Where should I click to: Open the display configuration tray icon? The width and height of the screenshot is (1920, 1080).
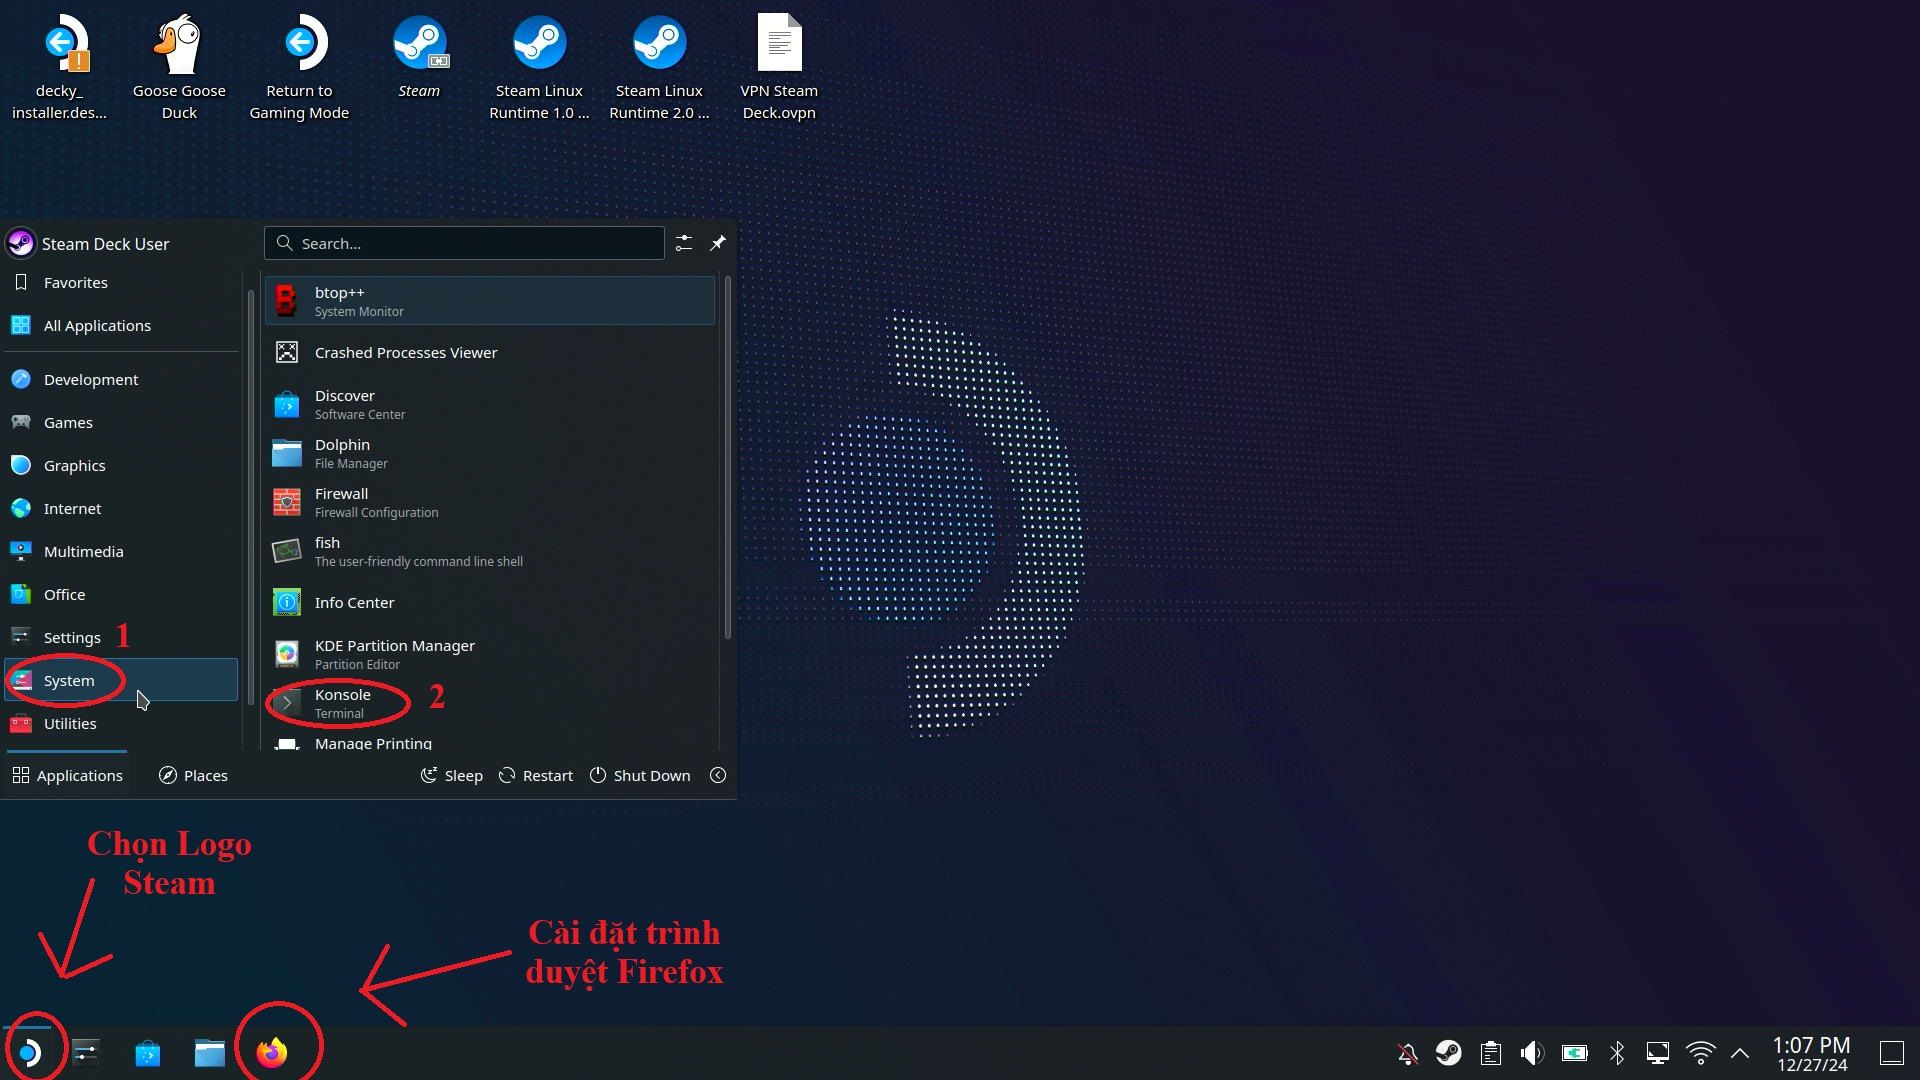tap(1658, 1053)
